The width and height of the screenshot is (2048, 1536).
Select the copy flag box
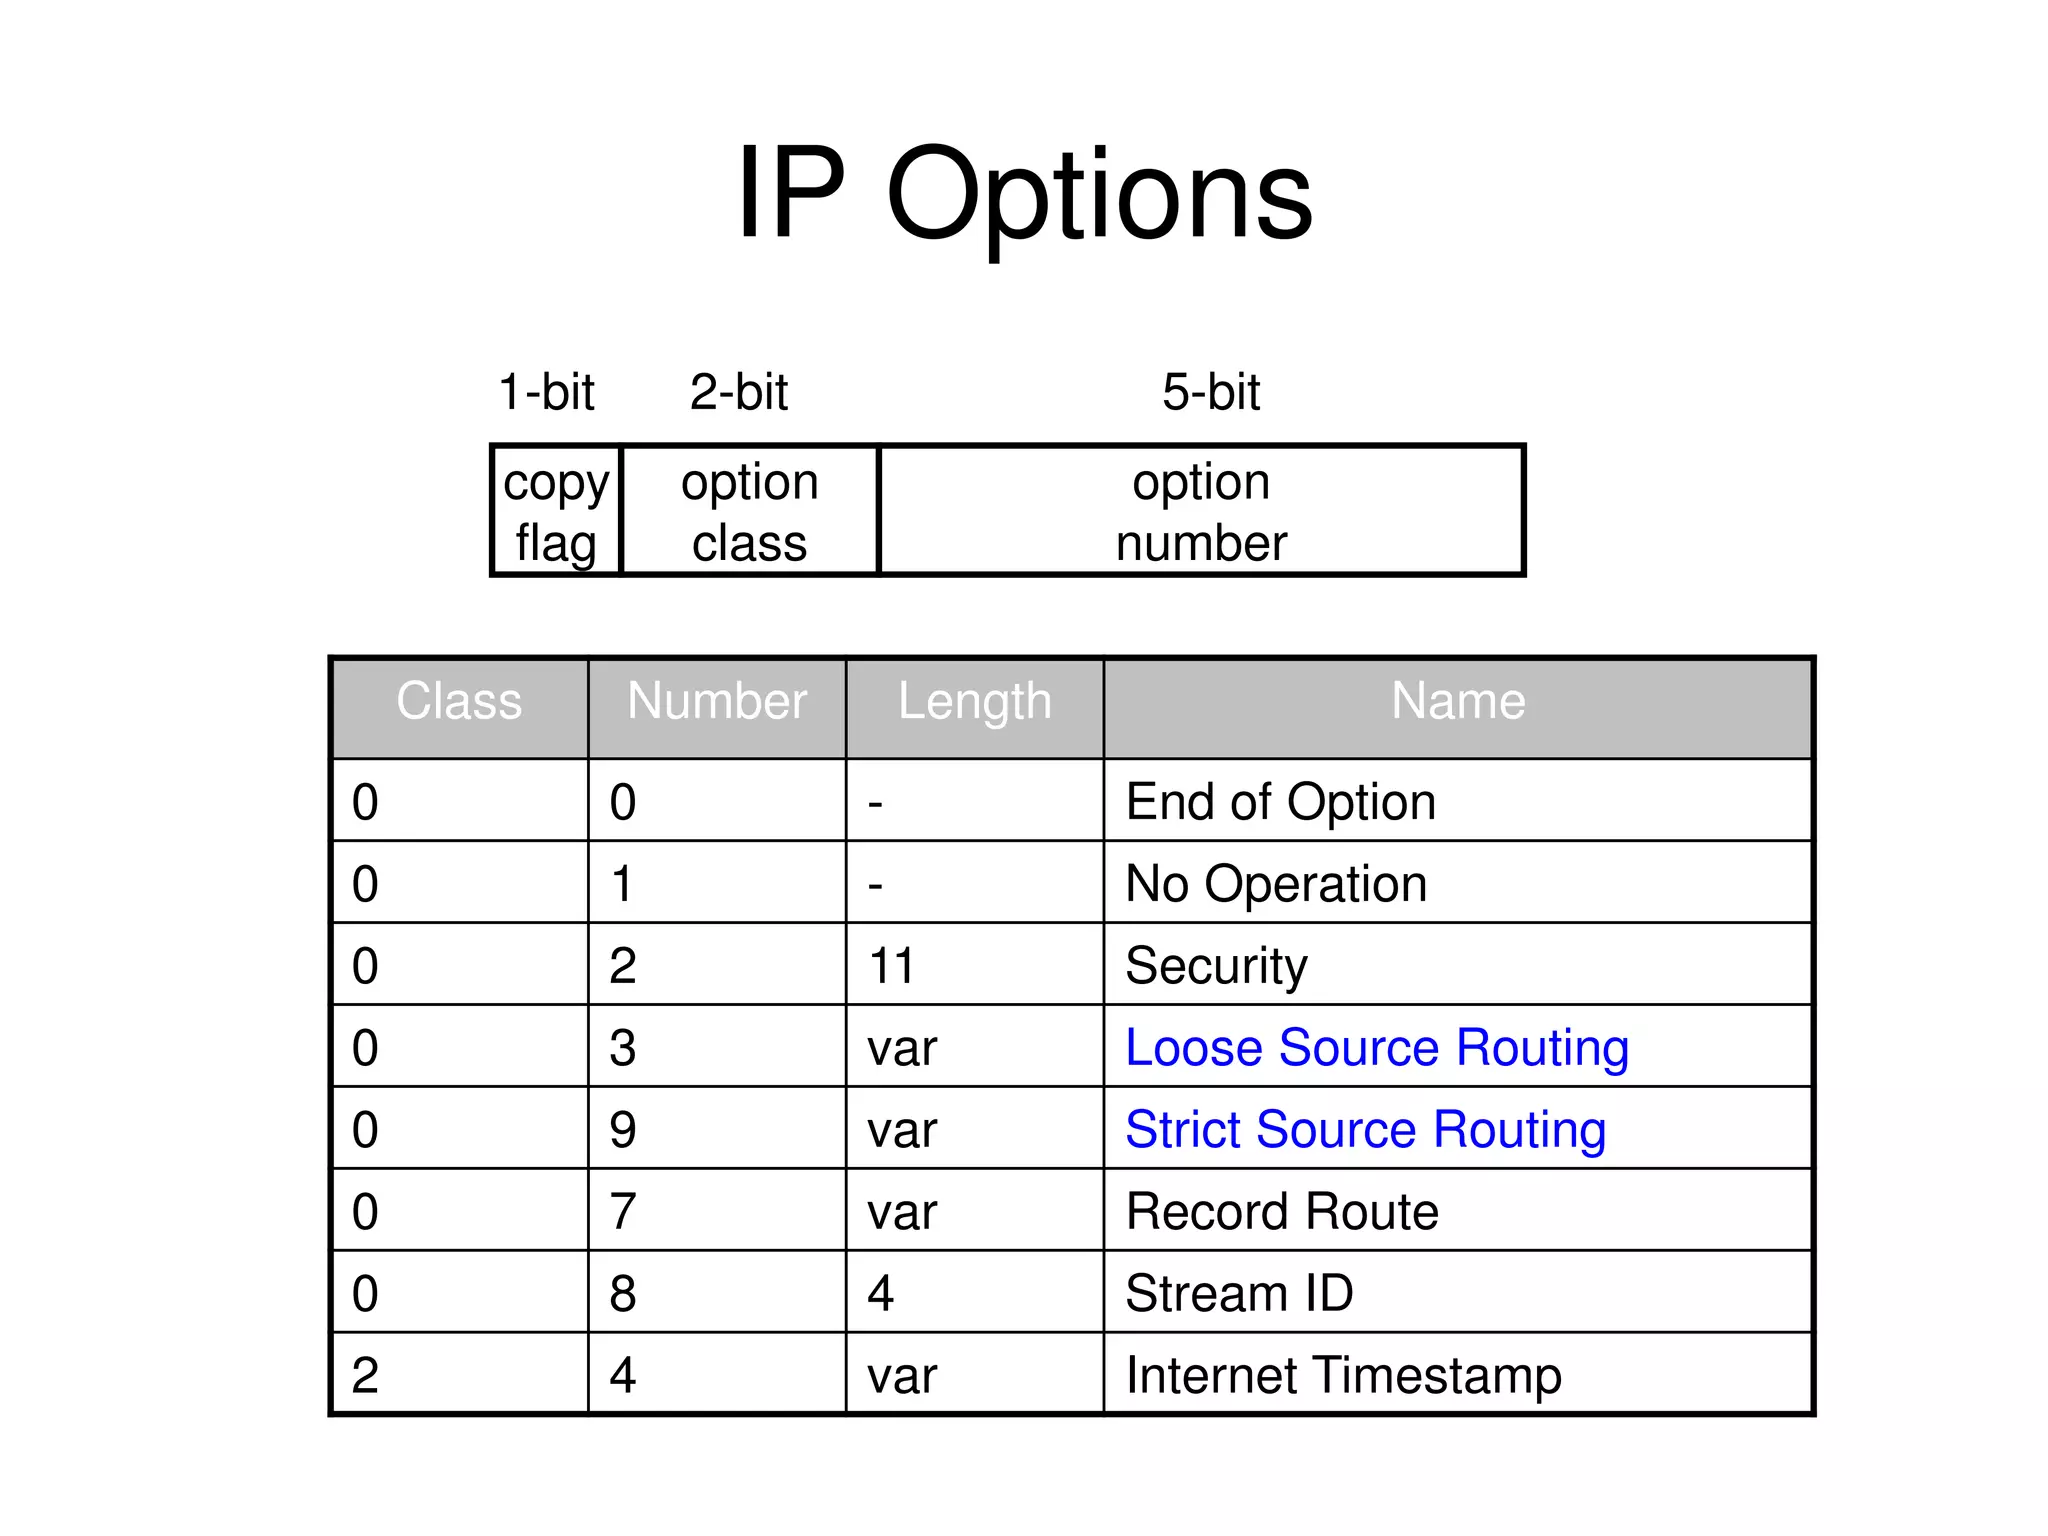click(556, 512)
